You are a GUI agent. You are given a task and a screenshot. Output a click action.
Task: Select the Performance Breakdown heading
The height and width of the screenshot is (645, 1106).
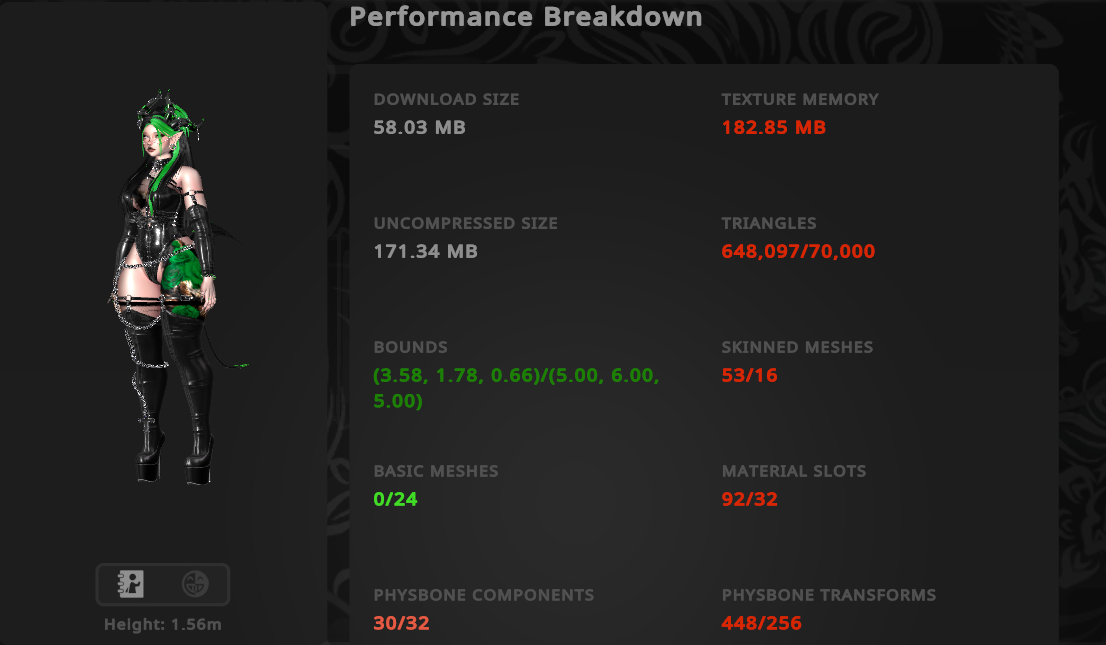pyautogui.click(x=526, y=17)
